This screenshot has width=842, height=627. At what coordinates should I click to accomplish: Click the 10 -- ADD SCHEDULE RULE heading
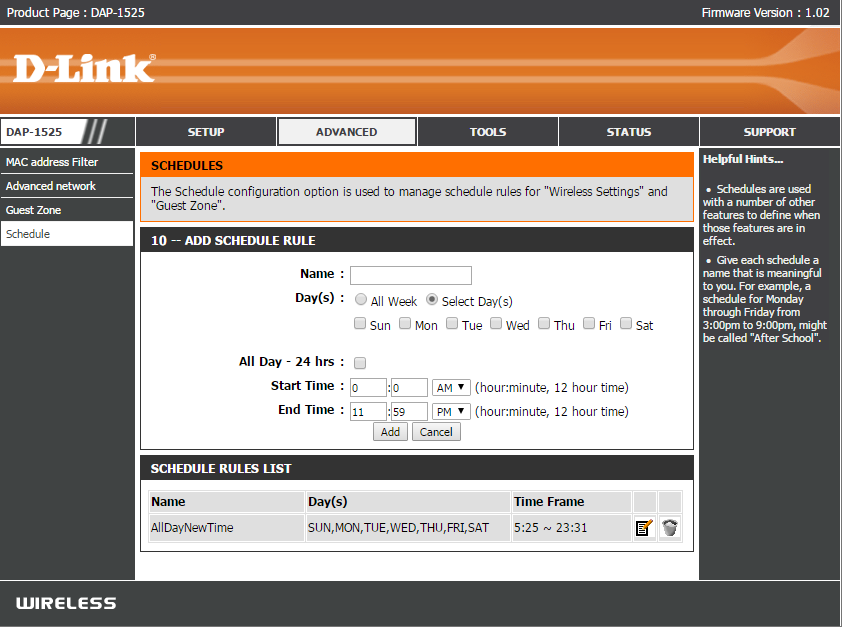point(233,240)
